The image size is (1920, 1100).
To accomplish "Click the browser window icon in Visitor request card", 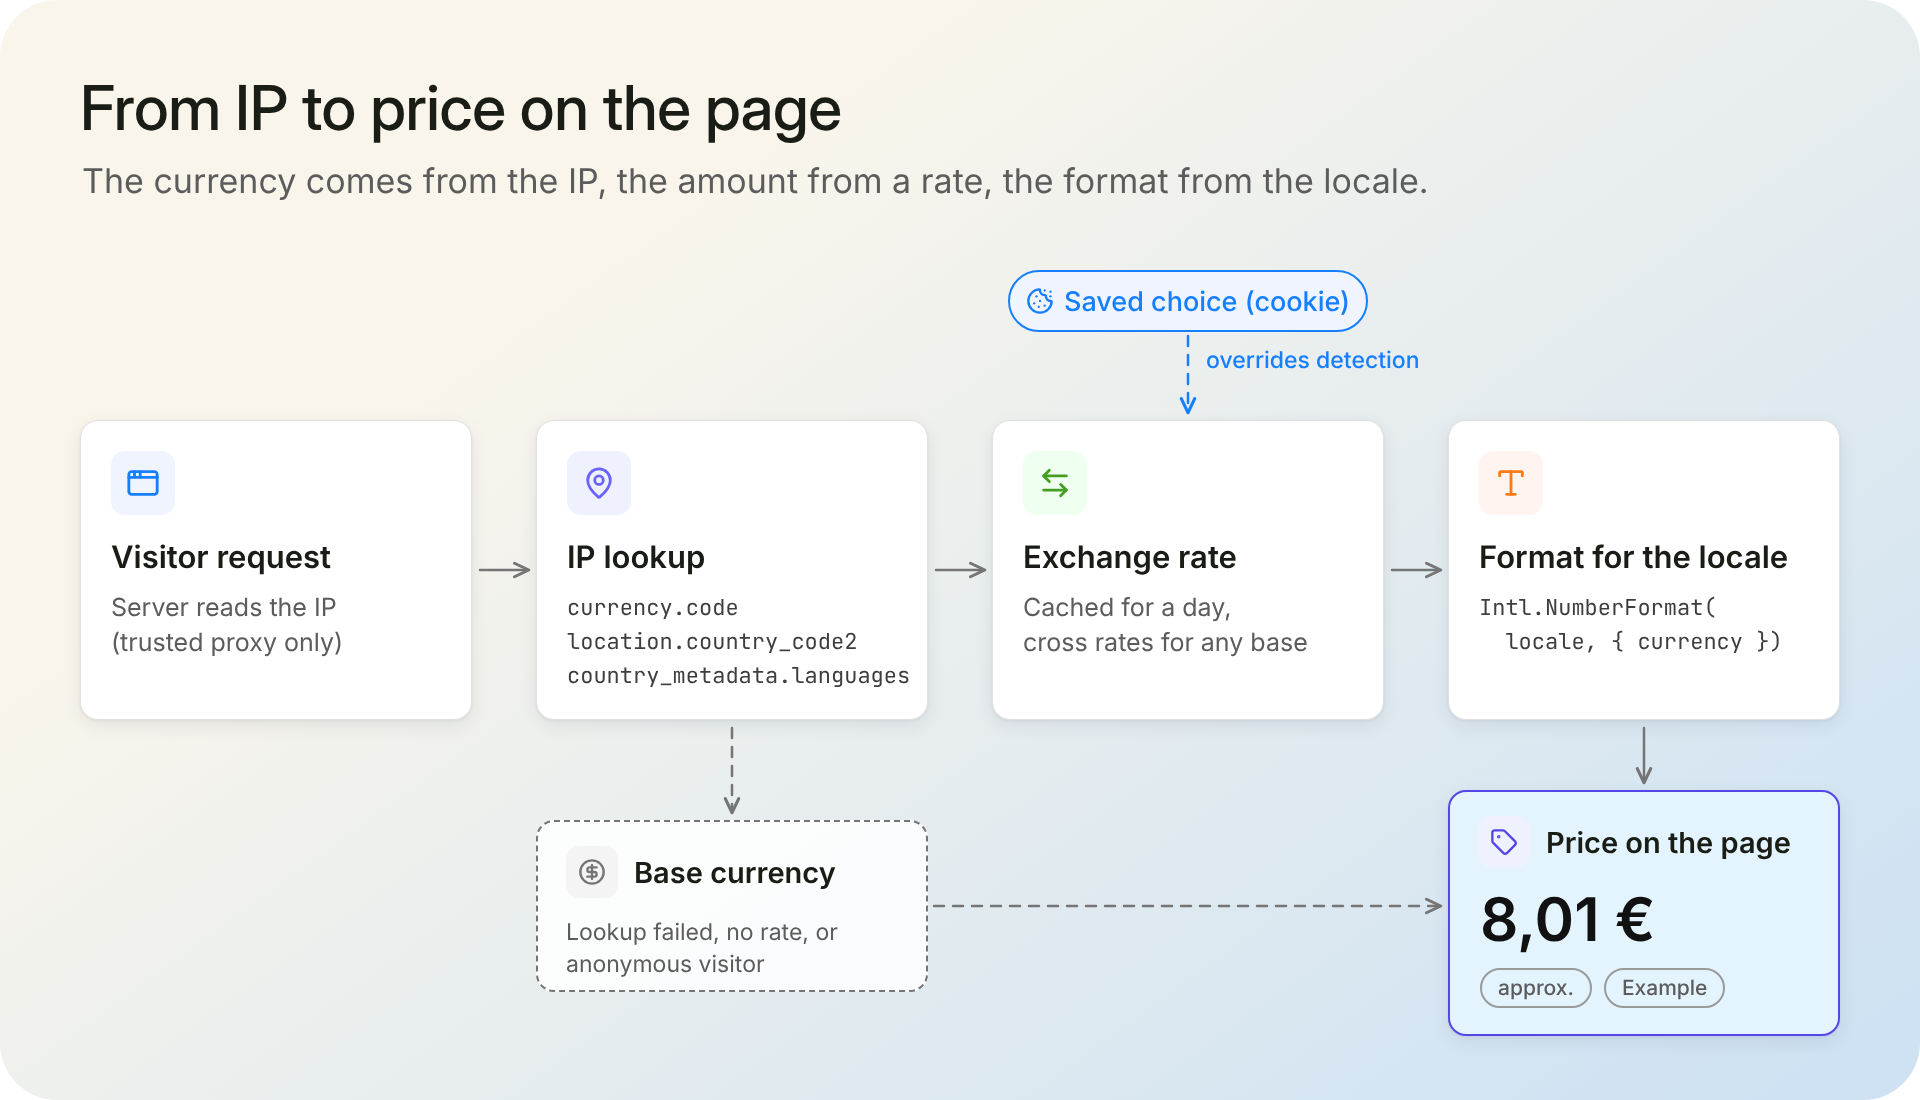I will click(143, 483).
